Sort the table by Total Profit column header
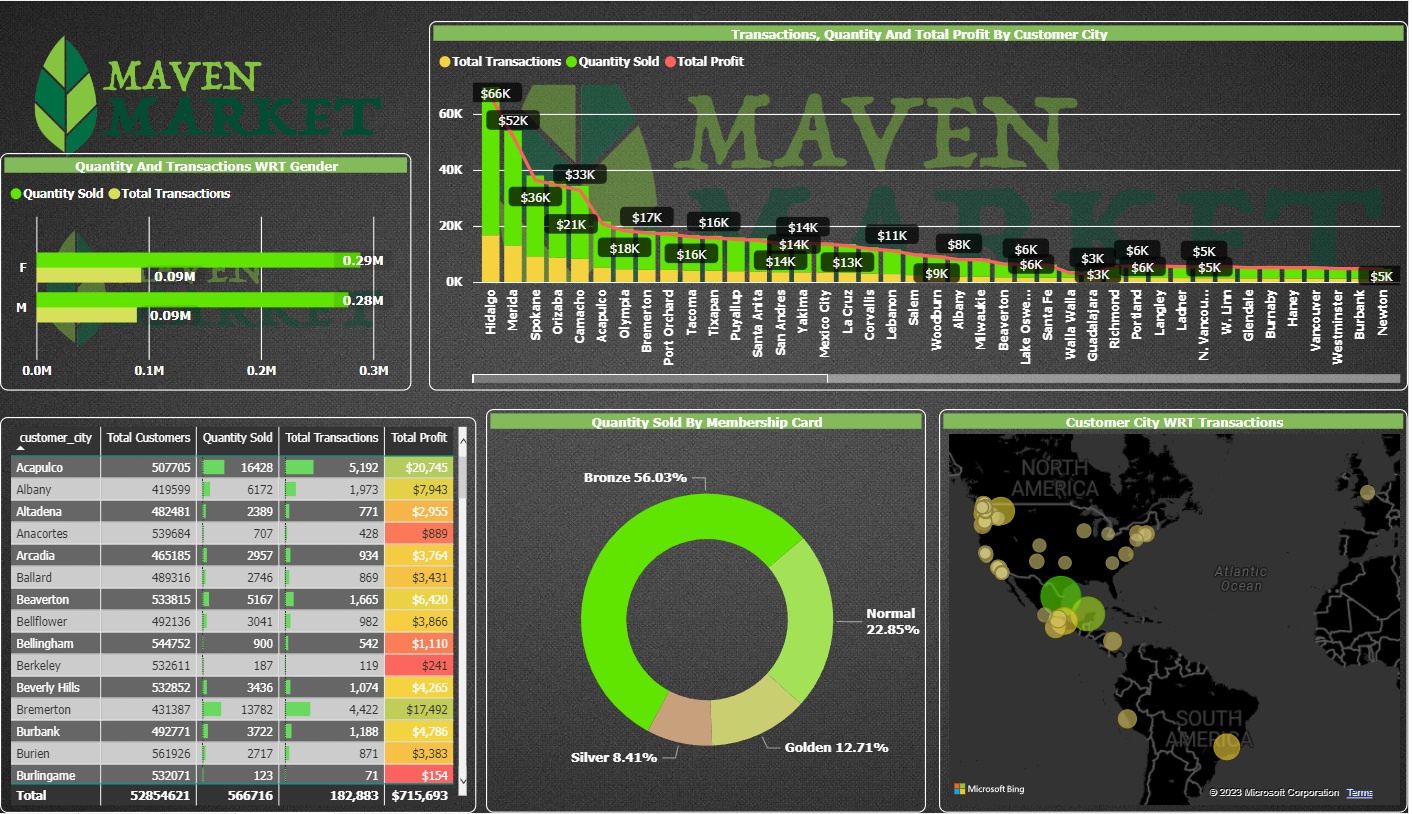 click(419, 437)
